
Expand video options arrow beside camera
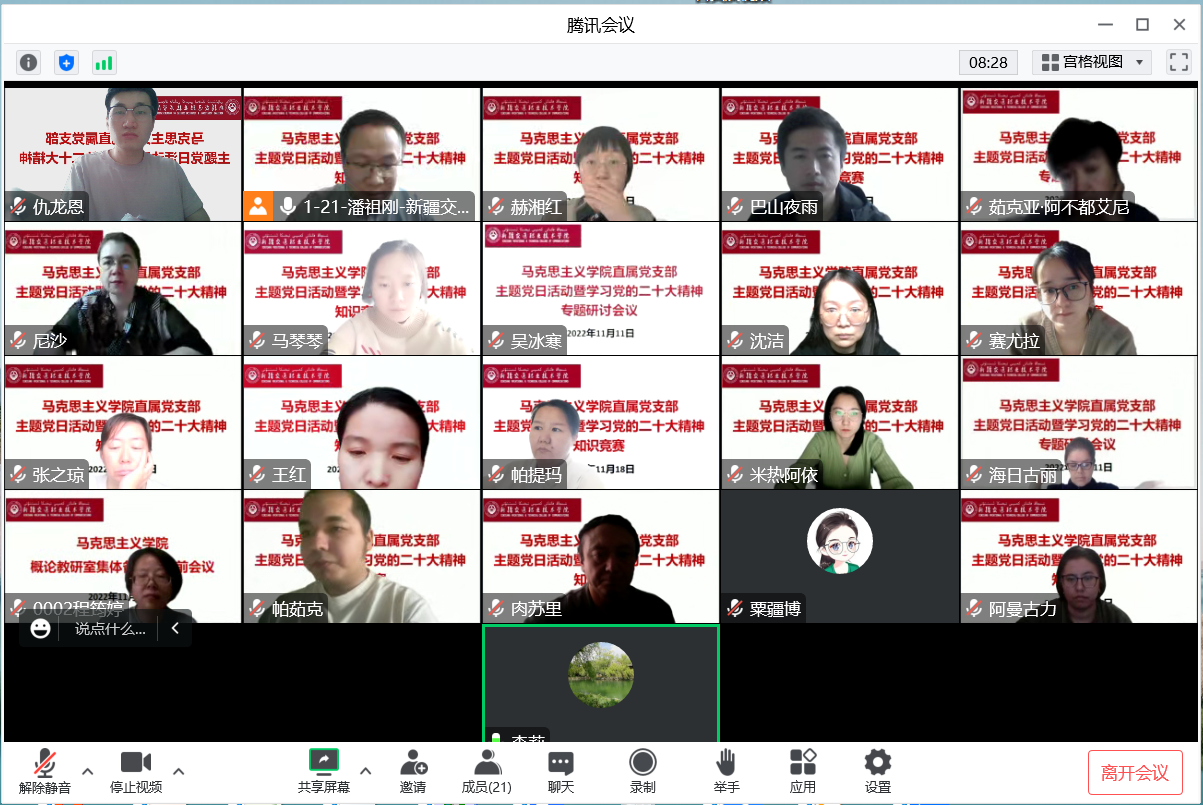click(179, 771)
